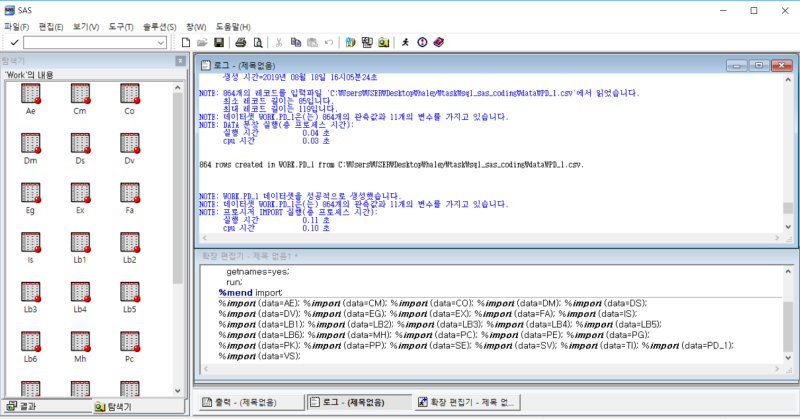This screenshot has width=800, height=419.
Task: Click the %mend import line in editor
Action: tap(251, 292)
